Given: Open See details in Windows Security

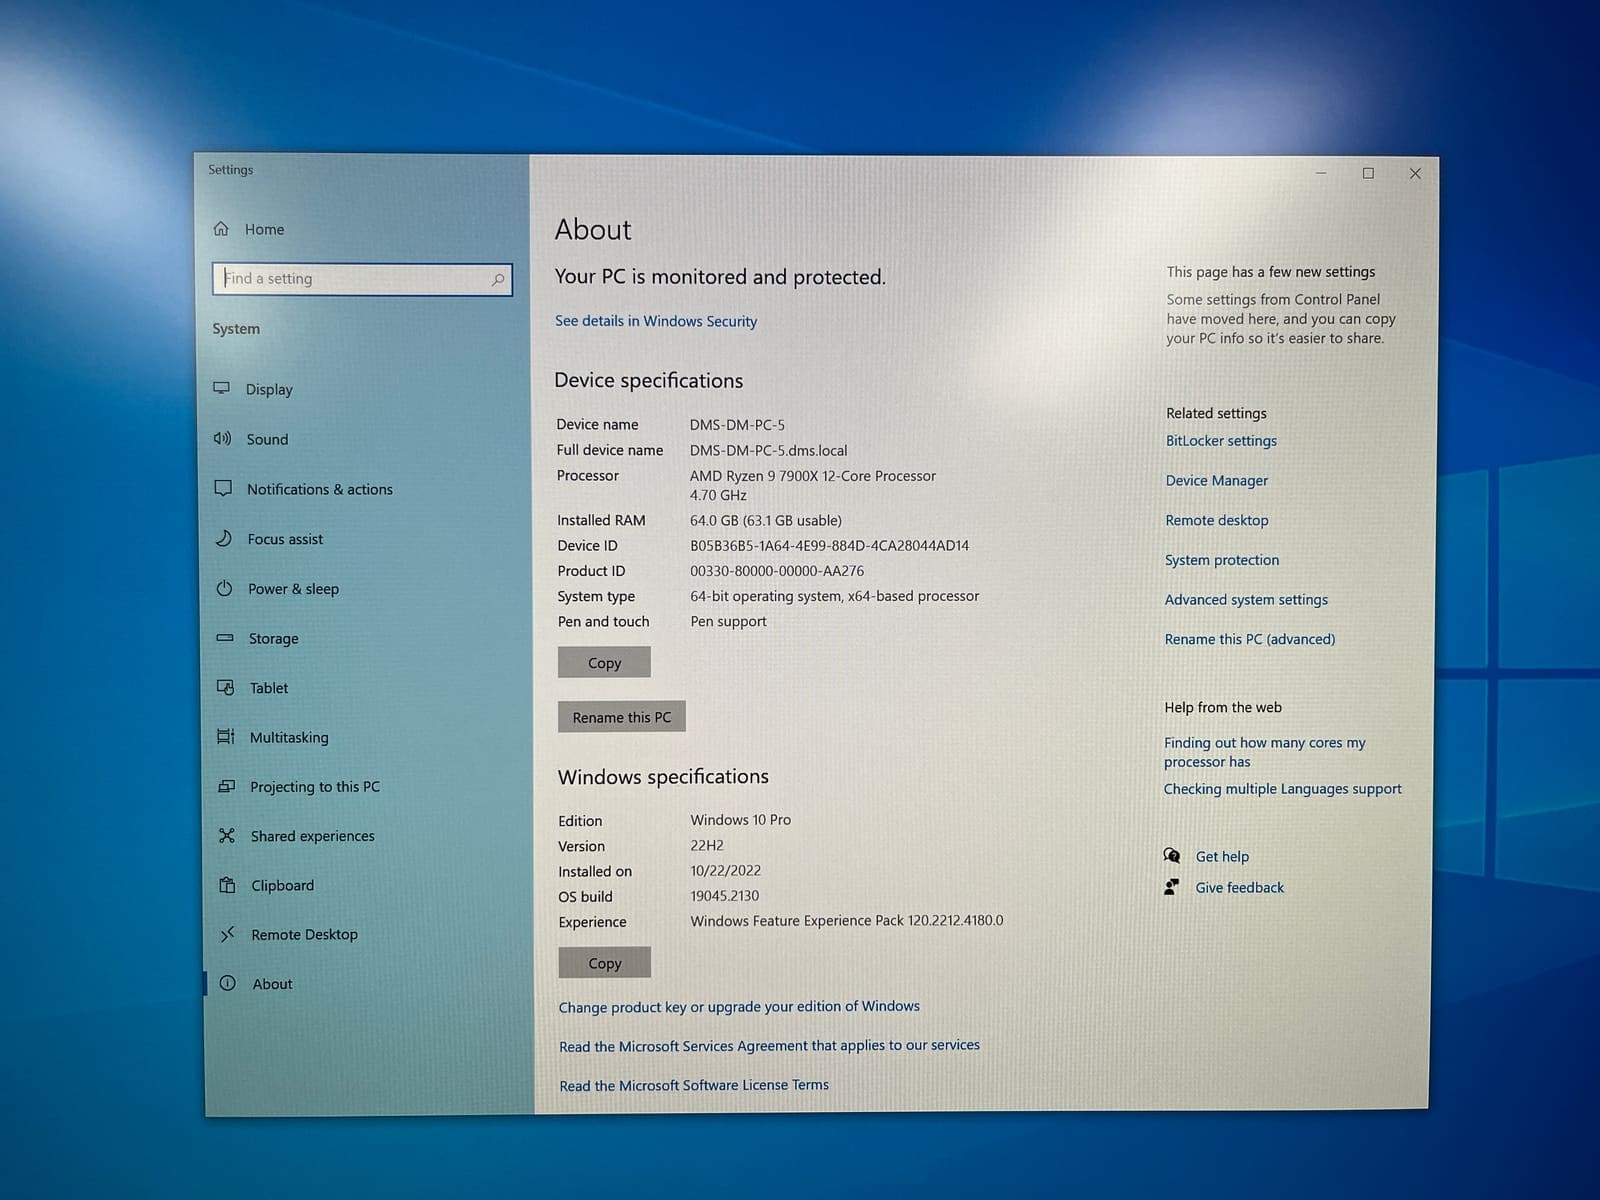Looking at the screenshot, I should pos(656,321).
